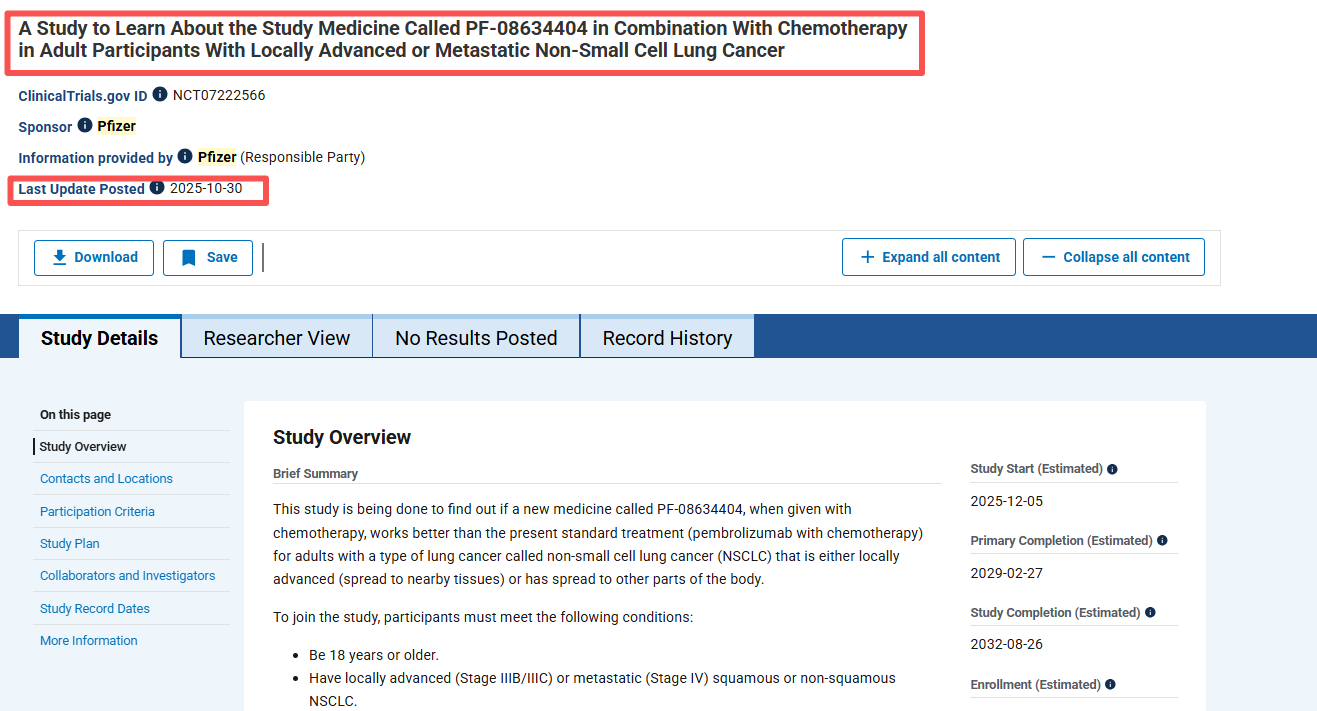Select the Study Details tab
The image size is (1317, 711).
click(99, 338)
